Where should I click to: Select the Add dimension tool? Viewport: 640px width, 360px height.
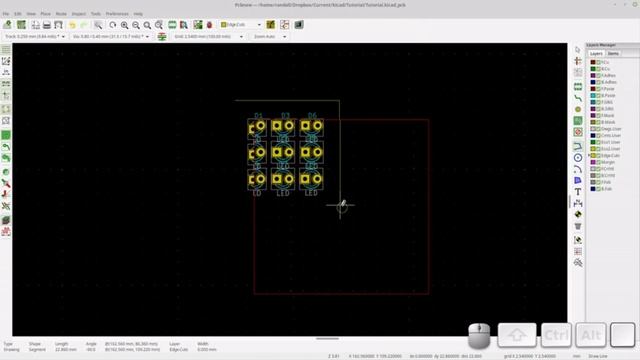[578, 203]
